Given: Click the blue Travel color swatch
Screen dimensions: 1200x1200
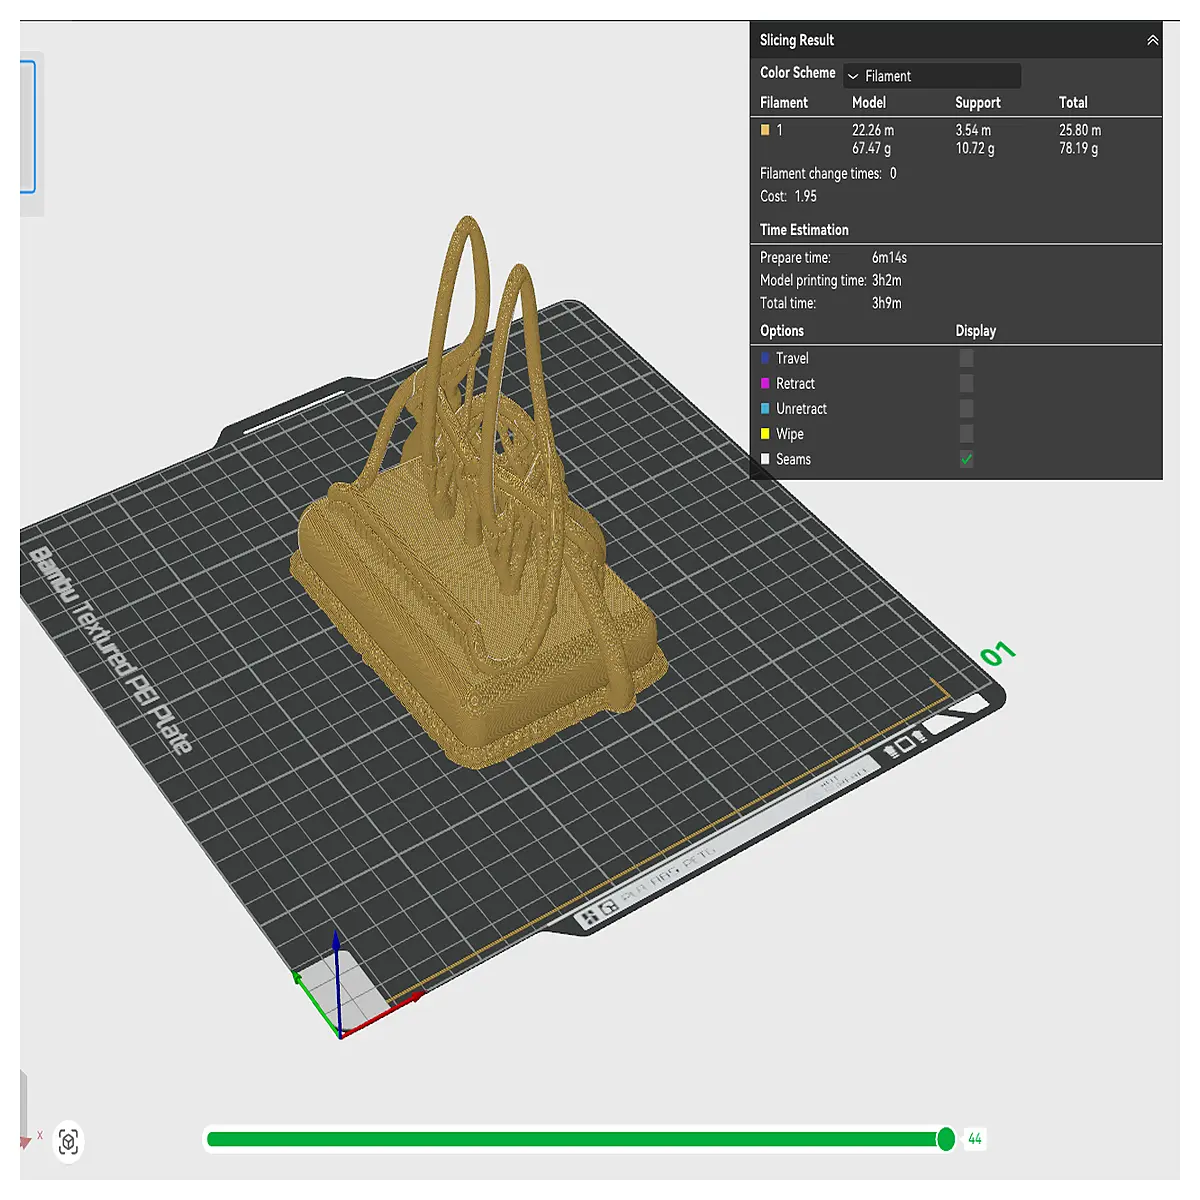Looking at the screenshot, I should (765, 358).
